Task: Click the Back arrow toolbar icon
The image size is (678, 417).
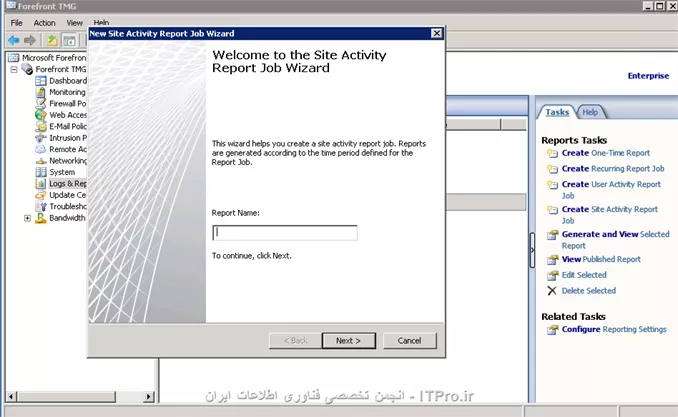Action: click(14, 40)
